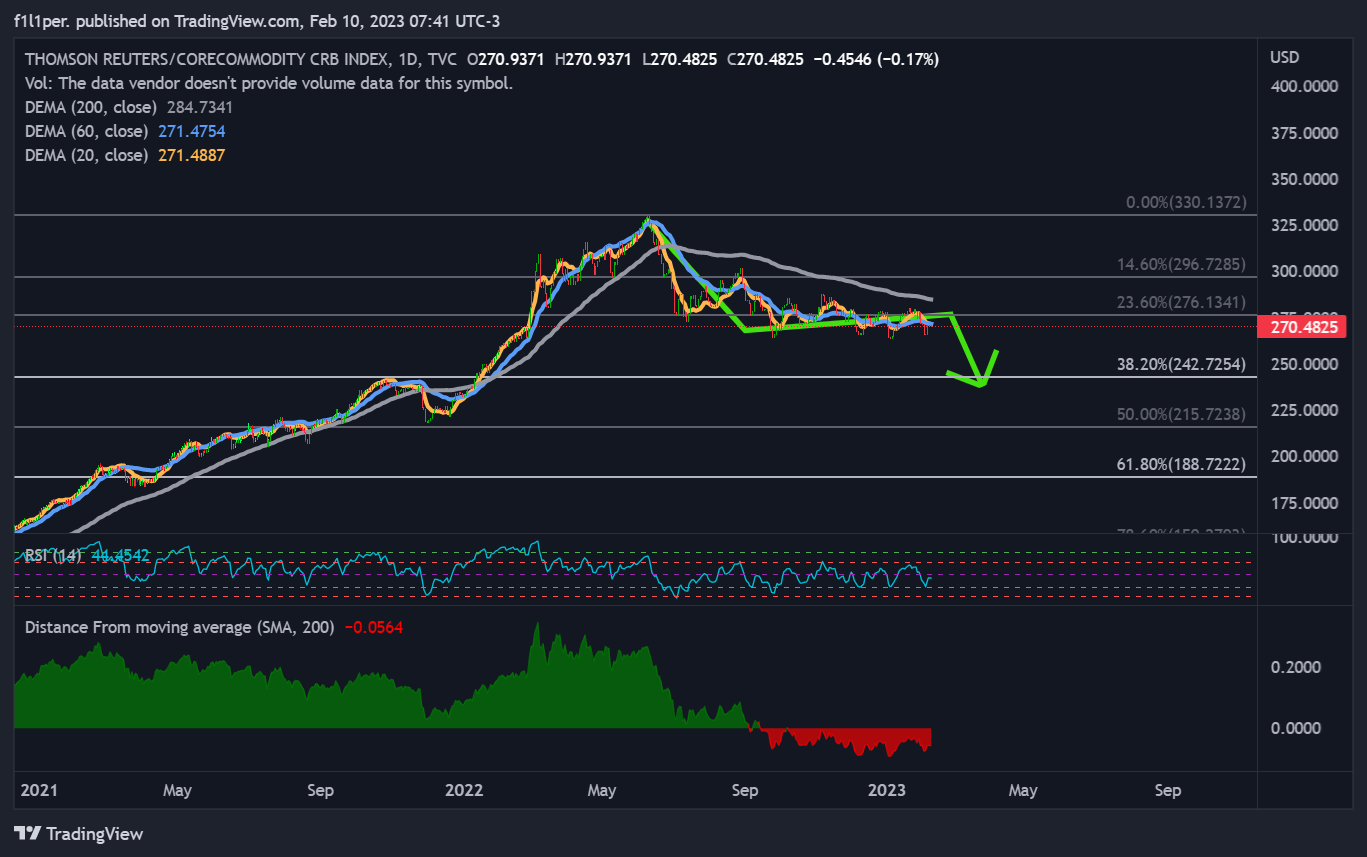Viewport: 1367px width, 857px height.
Task: Click the 325.0000 price axis label
Action: (x=1304, y=225)
